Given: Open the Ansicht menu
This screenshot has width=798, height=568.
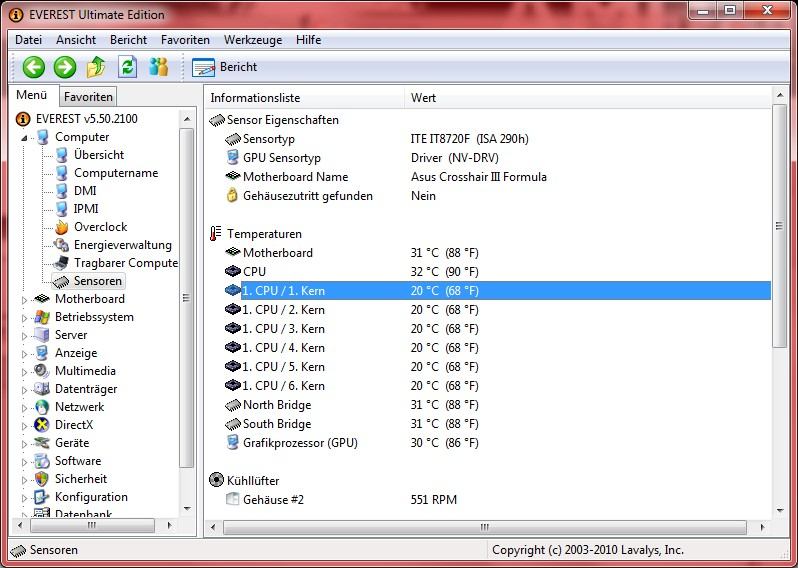Looking at the screenshot, I should tap(76, 40).
